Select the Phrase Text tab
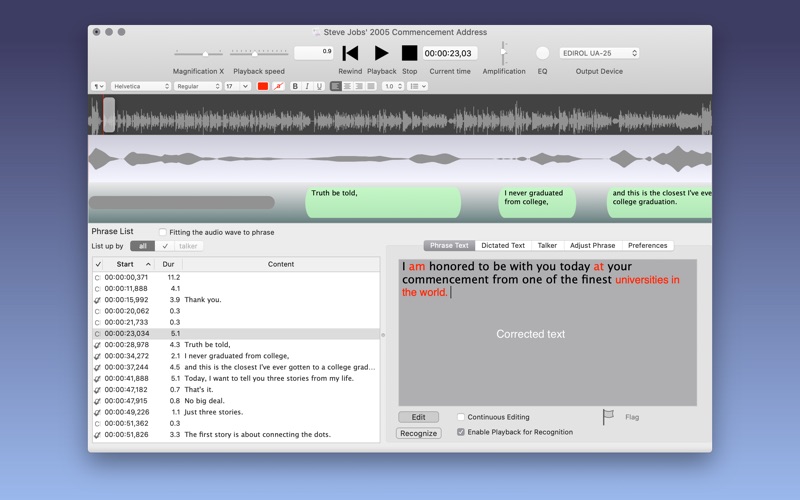This screenshot has height=500, width=800. tap(449, 245)
